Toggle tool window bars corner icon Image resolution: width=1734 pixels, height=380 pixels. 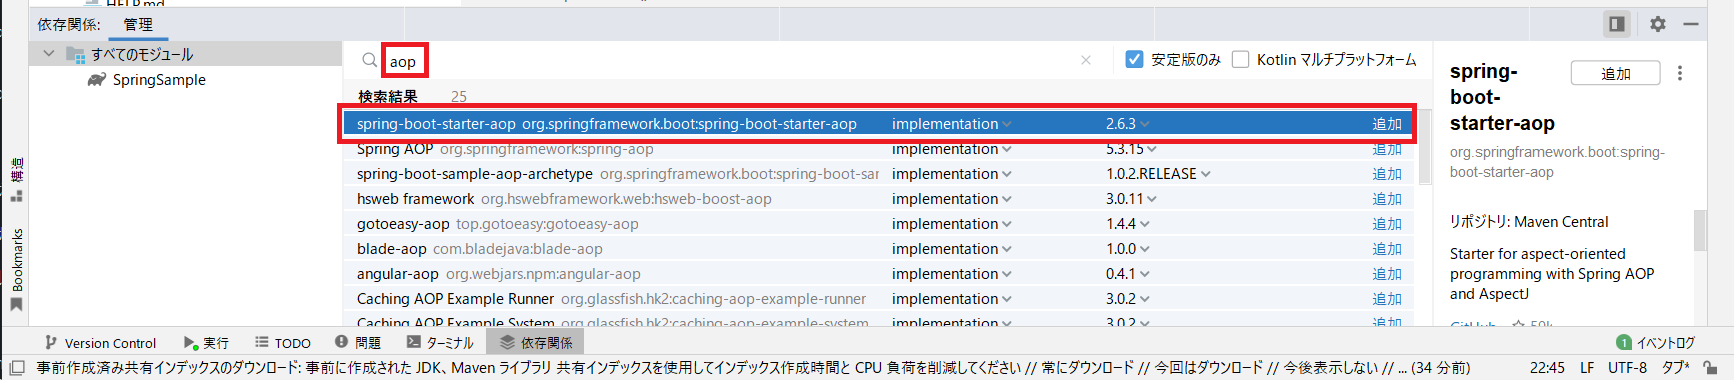pos(16,368)
